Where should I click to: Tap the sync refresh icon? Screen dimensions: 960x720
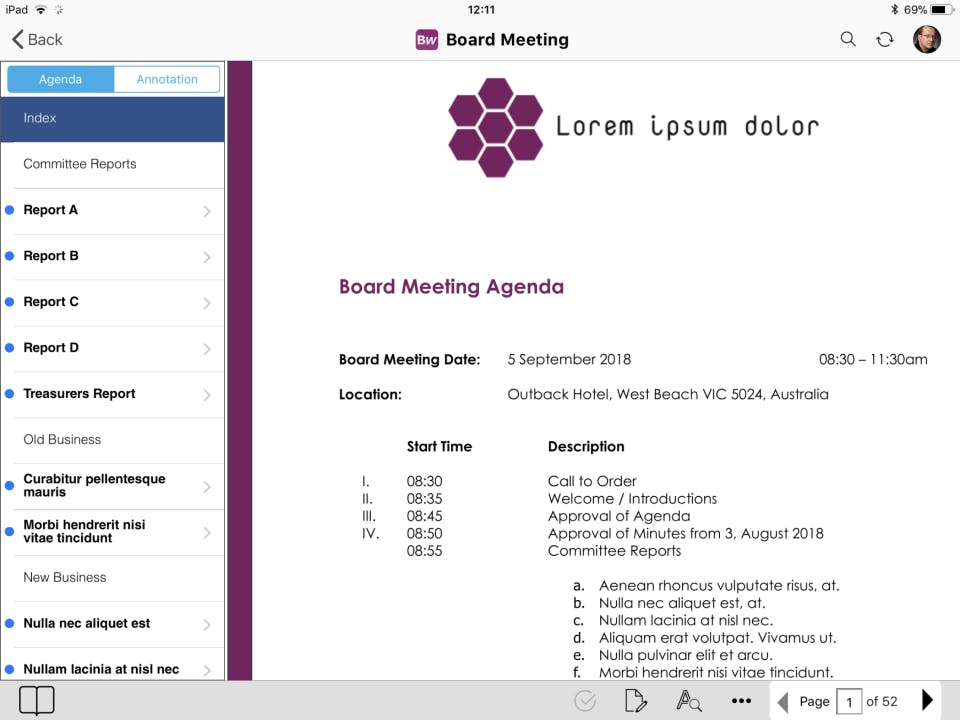point(885,40)
